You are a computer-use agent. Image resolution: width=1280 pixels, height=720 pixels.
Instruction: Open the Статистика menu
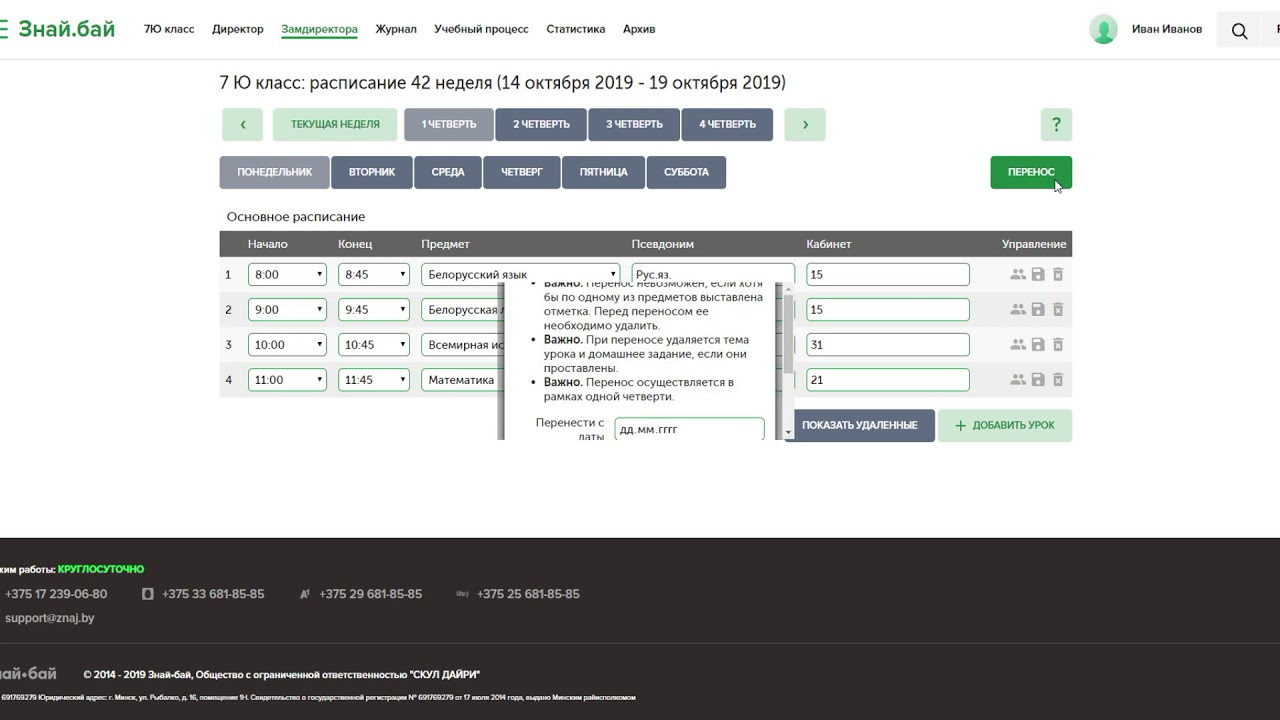pos(575,29)
